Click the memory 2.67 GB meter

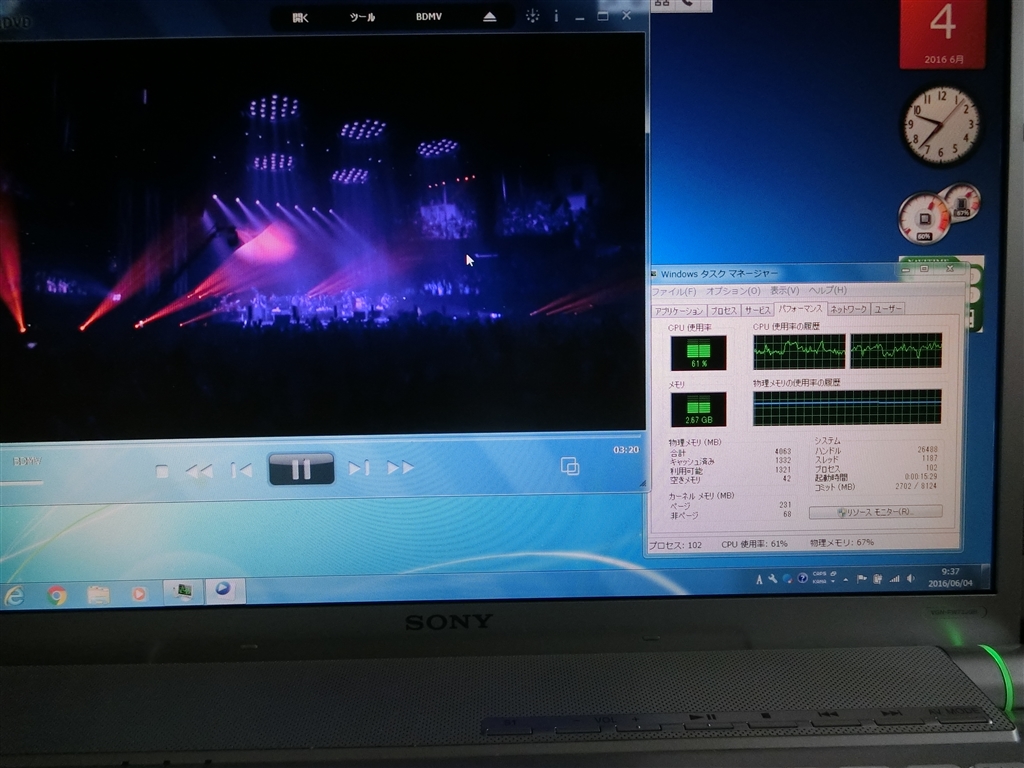click(x=698, y=409)
